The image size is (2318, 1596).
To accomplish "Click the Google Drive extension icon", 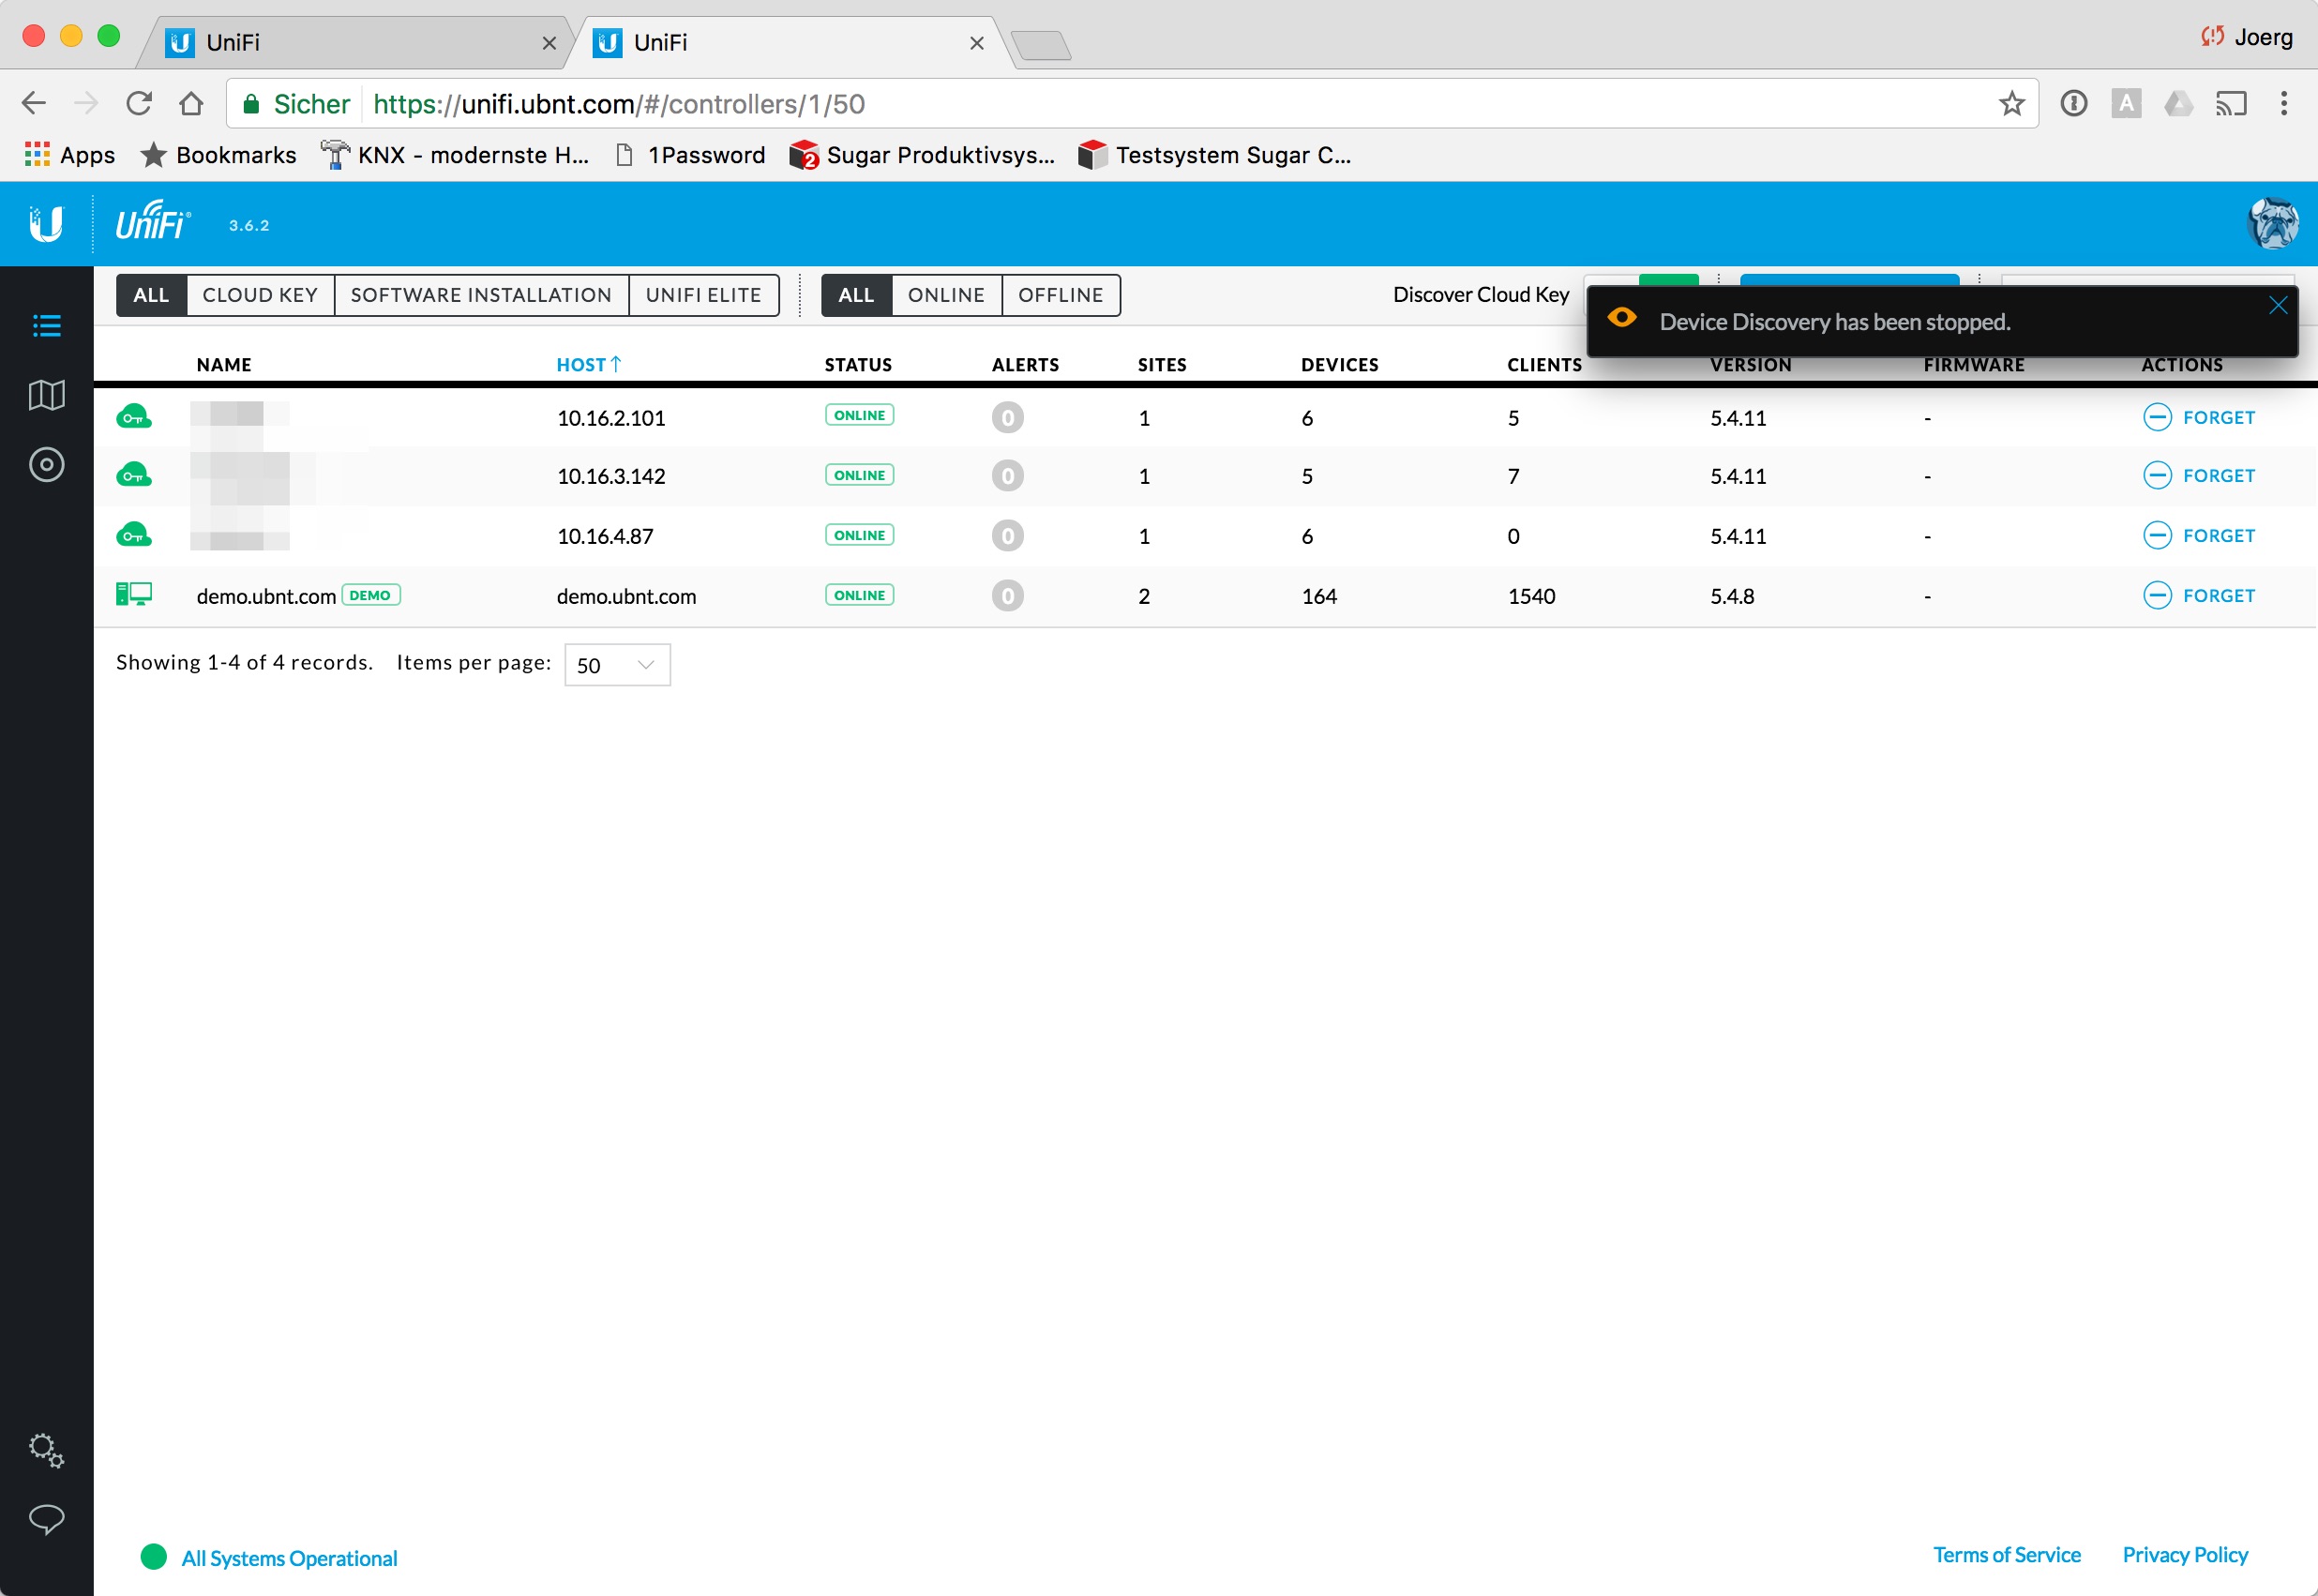I will point(2177,103).
